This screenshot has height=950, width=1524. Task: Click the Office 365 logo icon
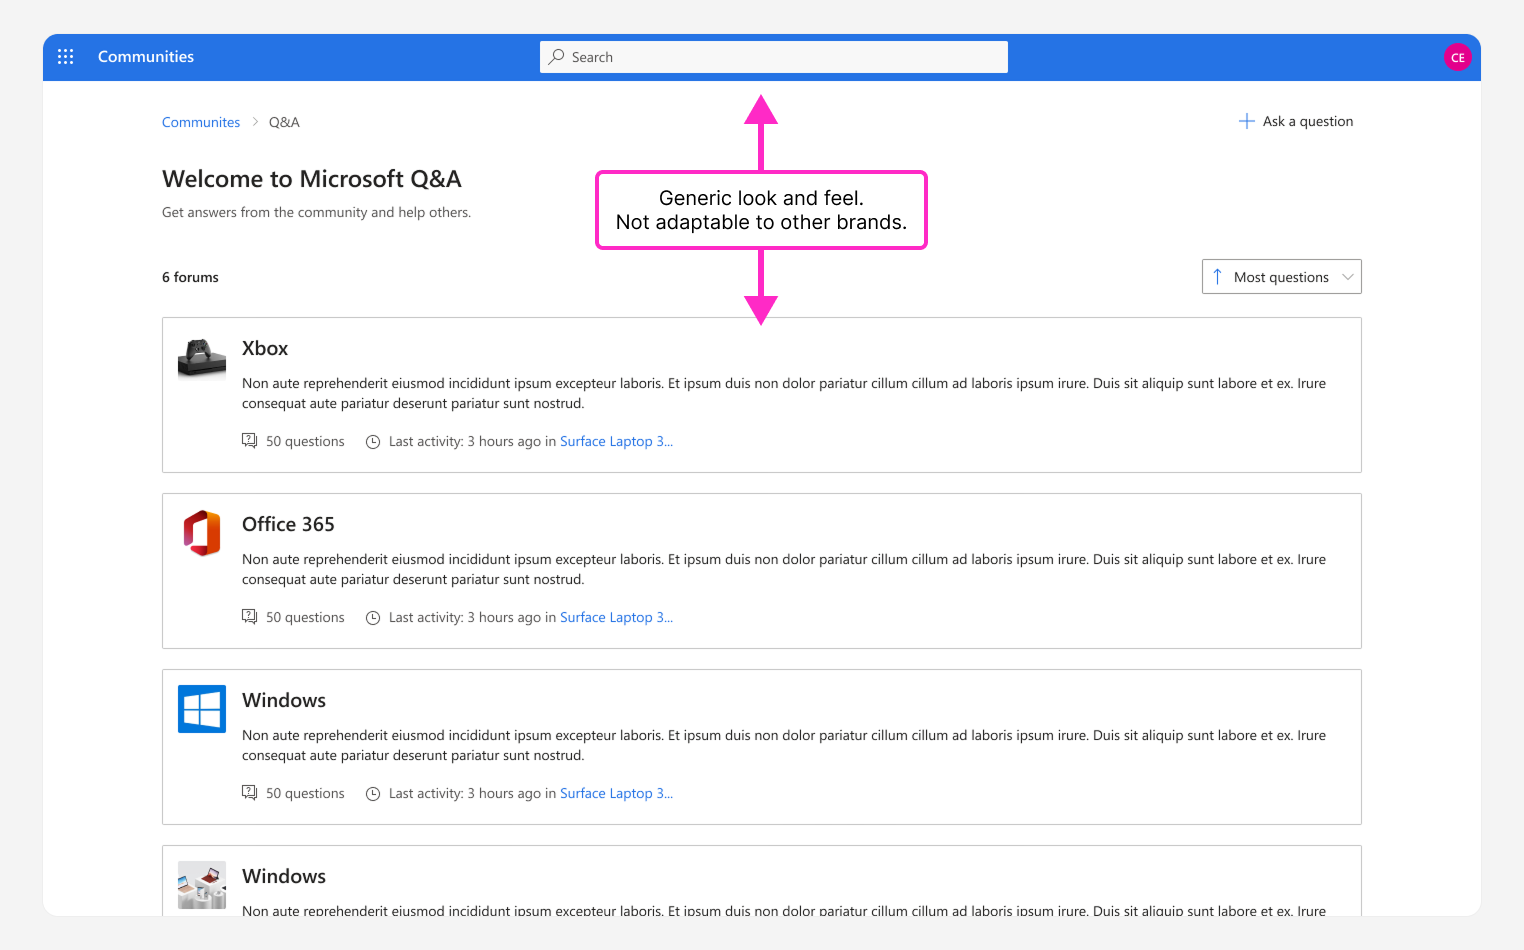tap(202, 534)
